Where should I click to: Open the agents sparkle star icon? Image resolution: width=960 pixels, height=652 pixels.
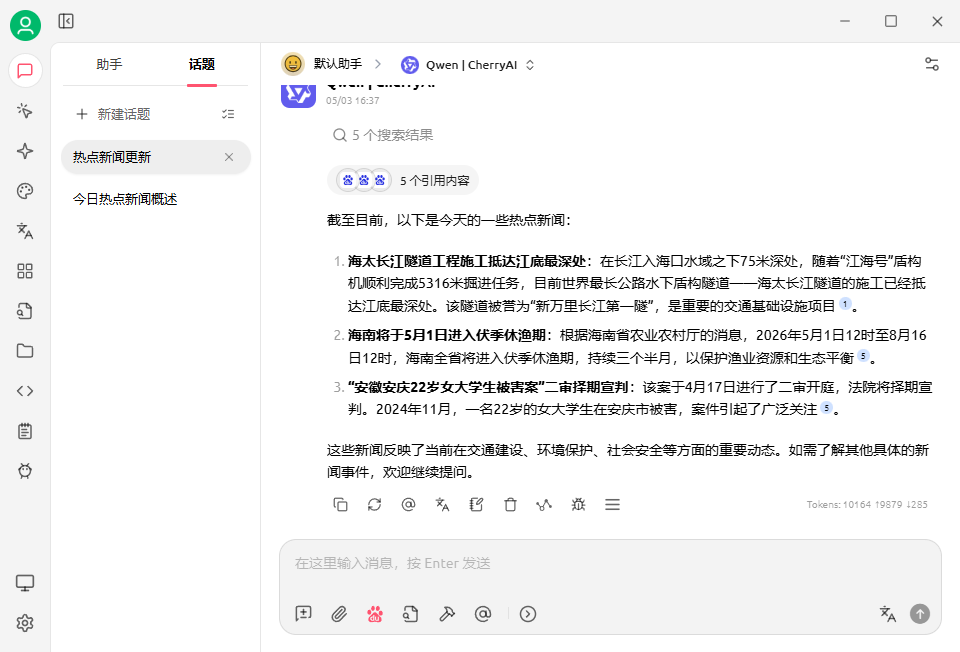(25, 151)
